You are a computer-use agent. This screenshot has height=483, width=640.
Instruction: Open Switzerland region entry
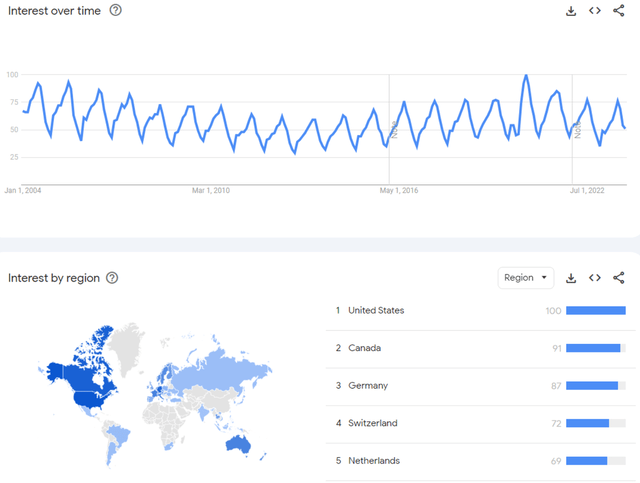click(x=480, y=423)
